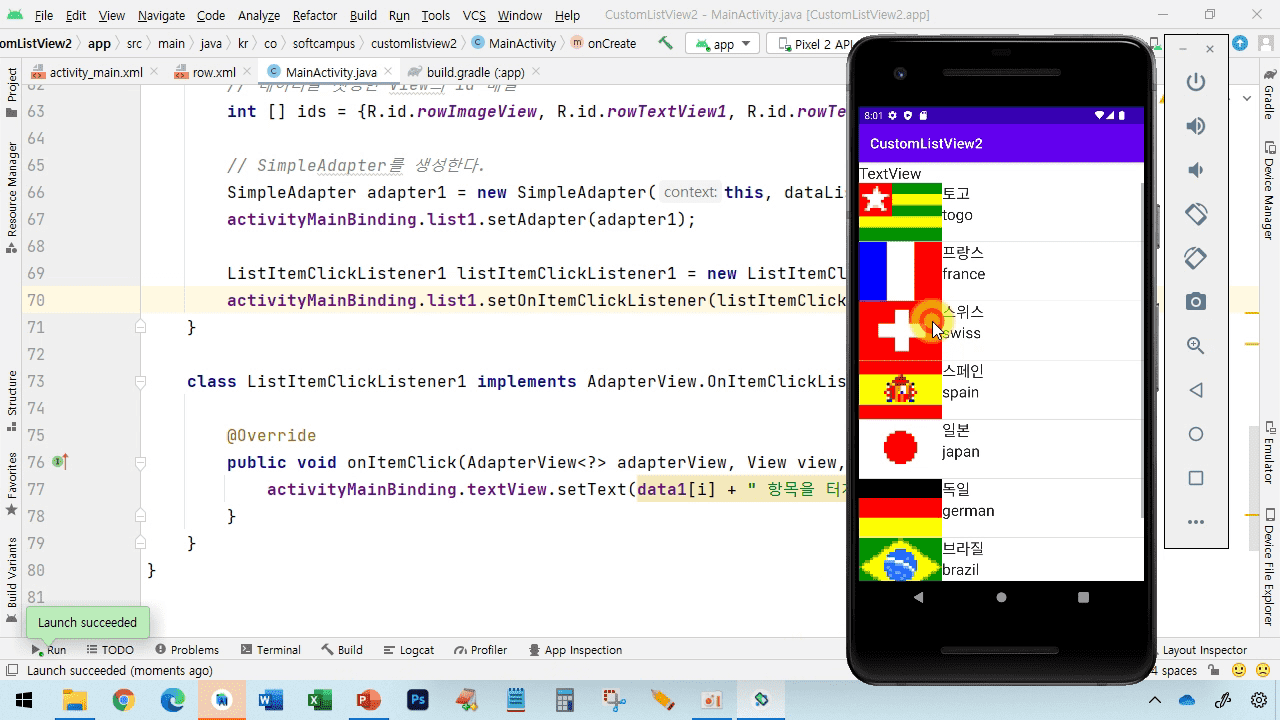This screenshot has width=1280, height=720.
Task: Open the Problems tool window
Action: coord(187,650)
